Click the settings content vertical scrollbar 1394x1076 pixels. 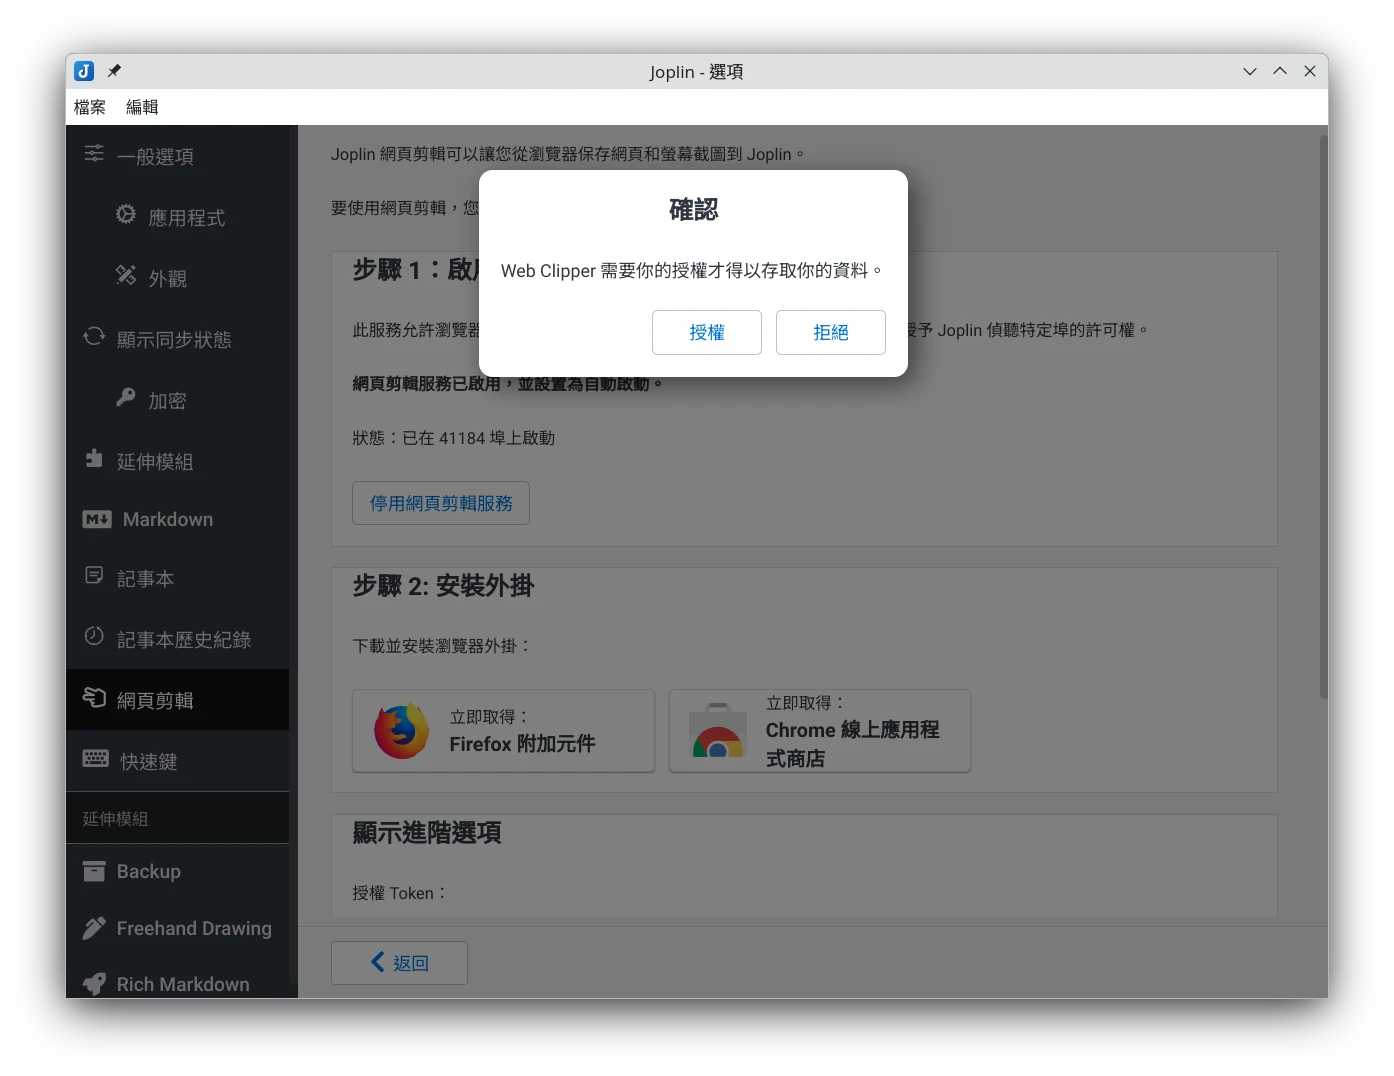1323,416
